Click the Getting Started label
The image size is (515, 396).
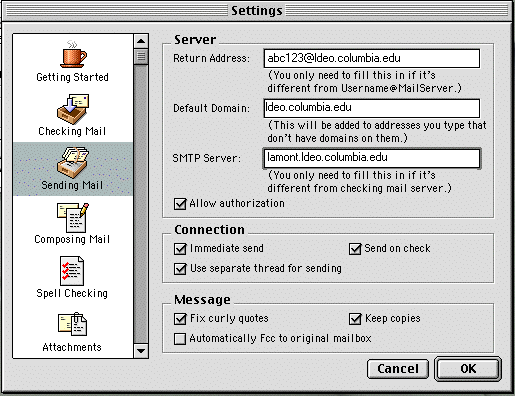pyautogui.click(x=72, y=77)
